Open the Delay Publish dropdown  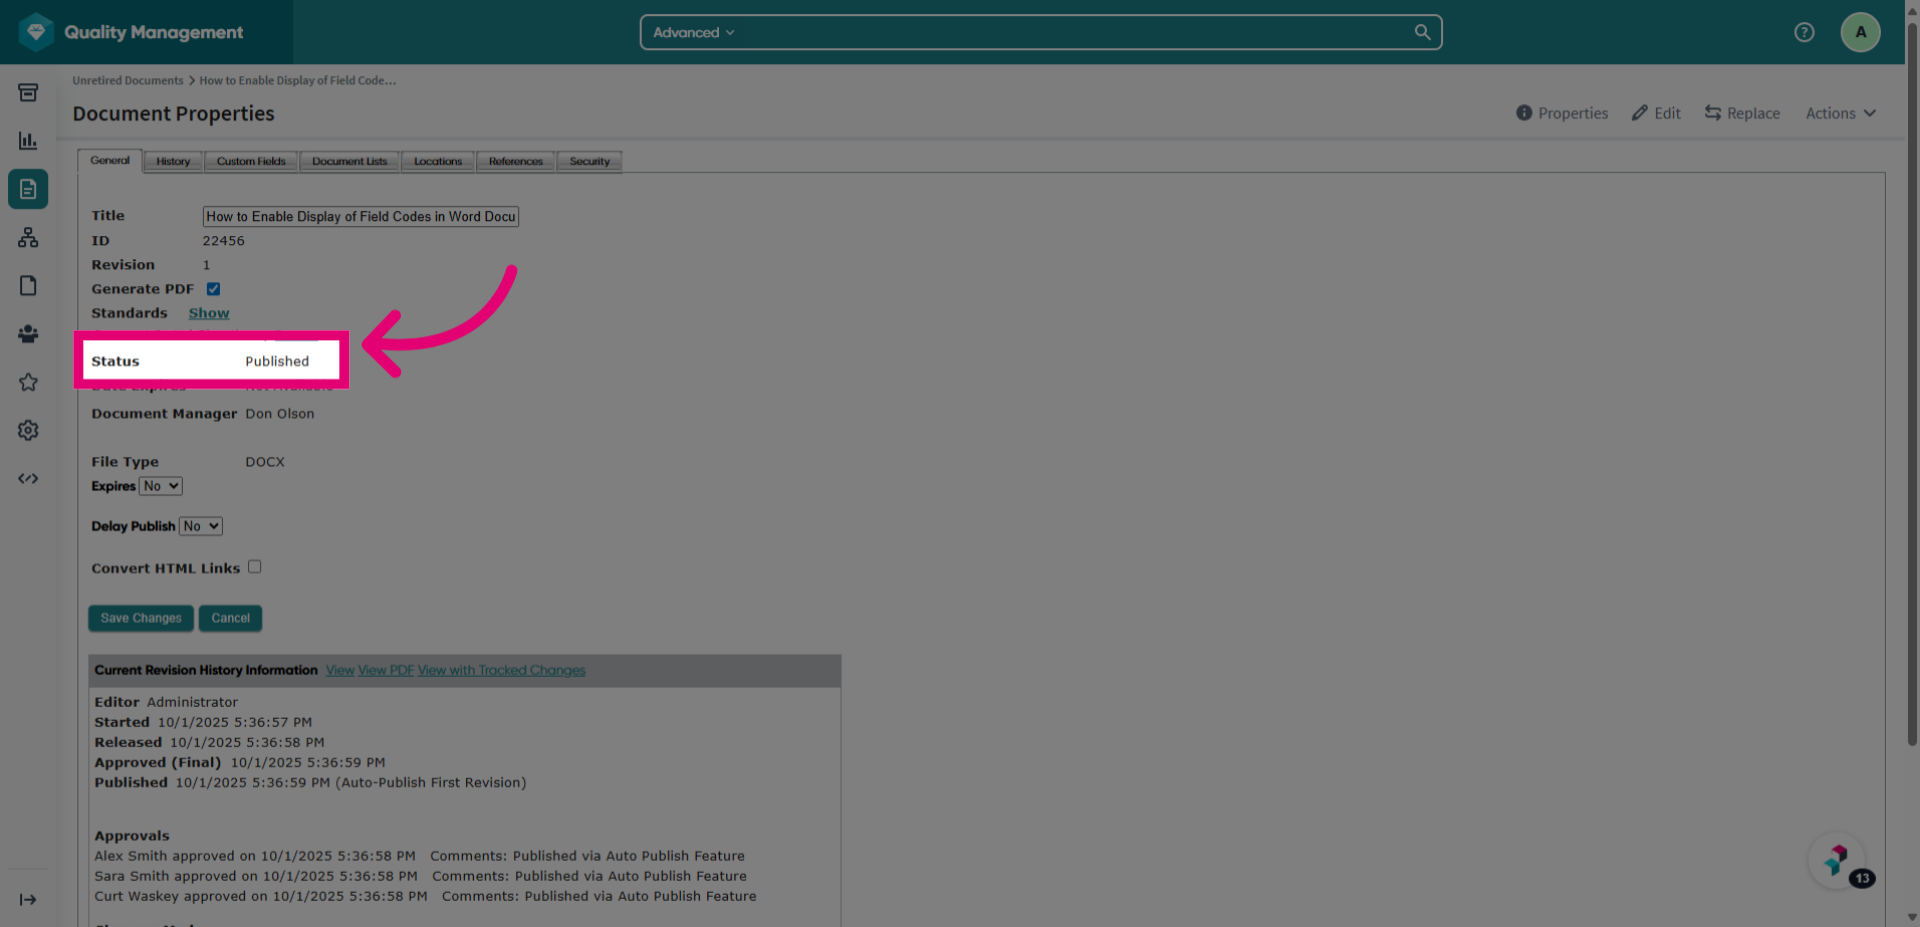201,526
